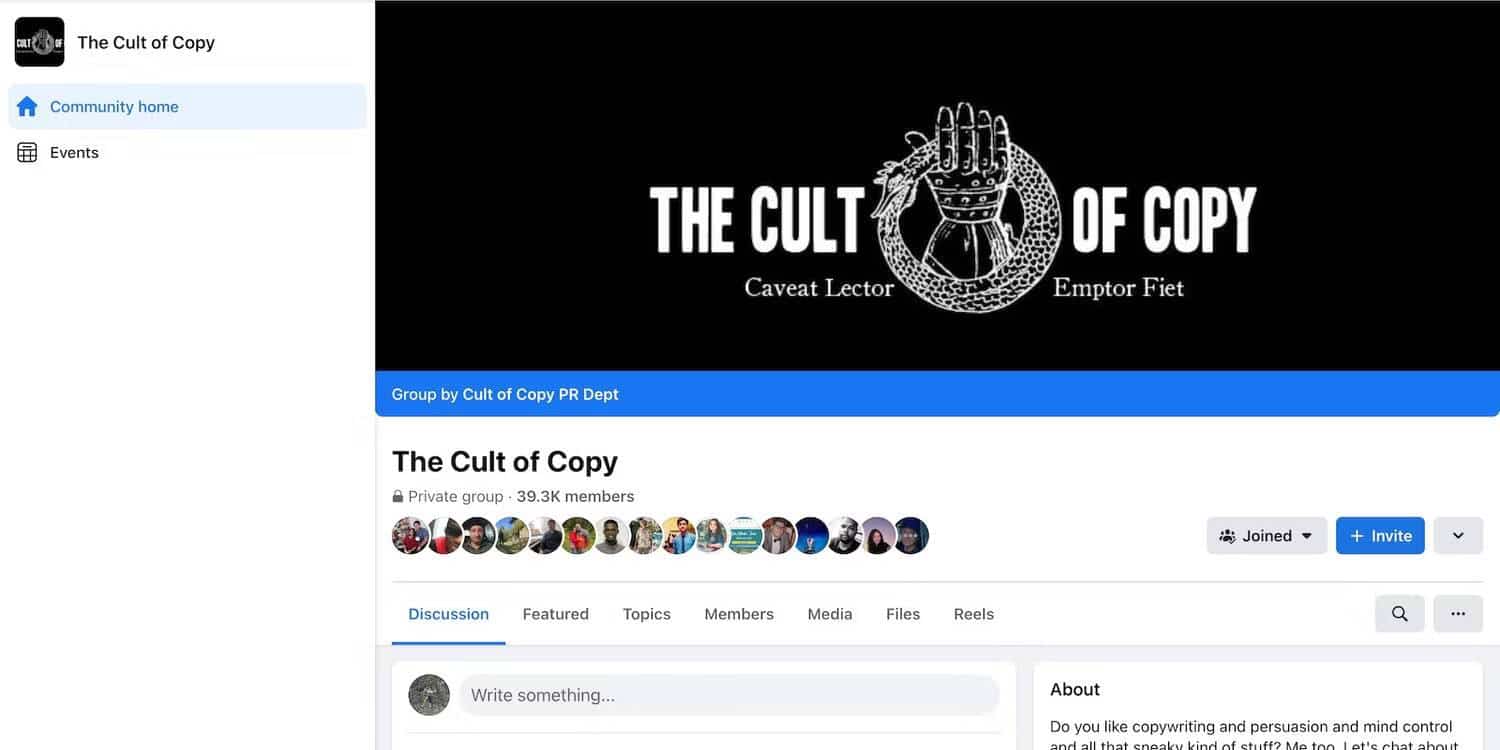Click the Invite button
This screenshot has width=1500, height=750.
[x=1380, y=536]
